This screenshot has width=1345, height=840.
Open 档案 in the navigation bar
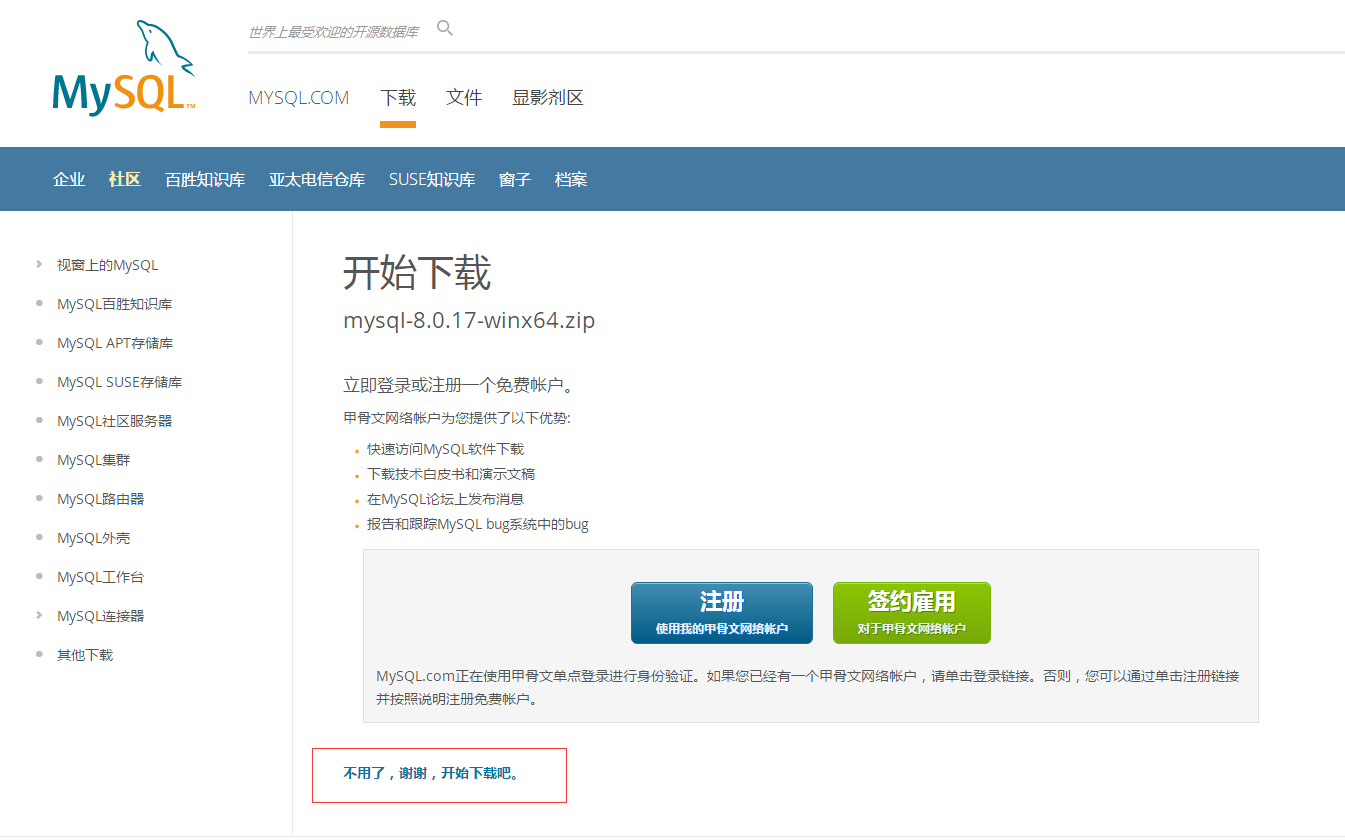[571, 180]
